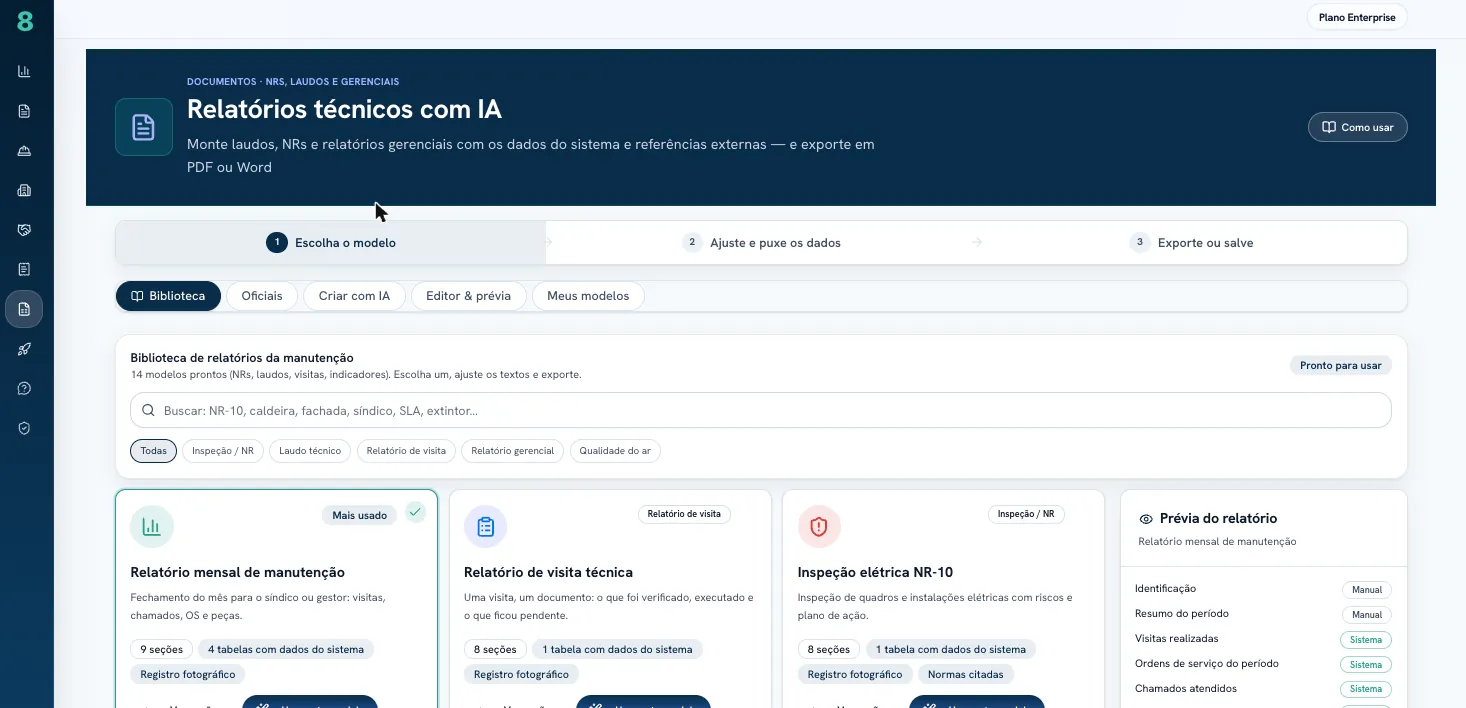This screenshot has width=1466, height=708.
Task: Click the magnifier icon in search field
Action: click(x=148, y=410)
